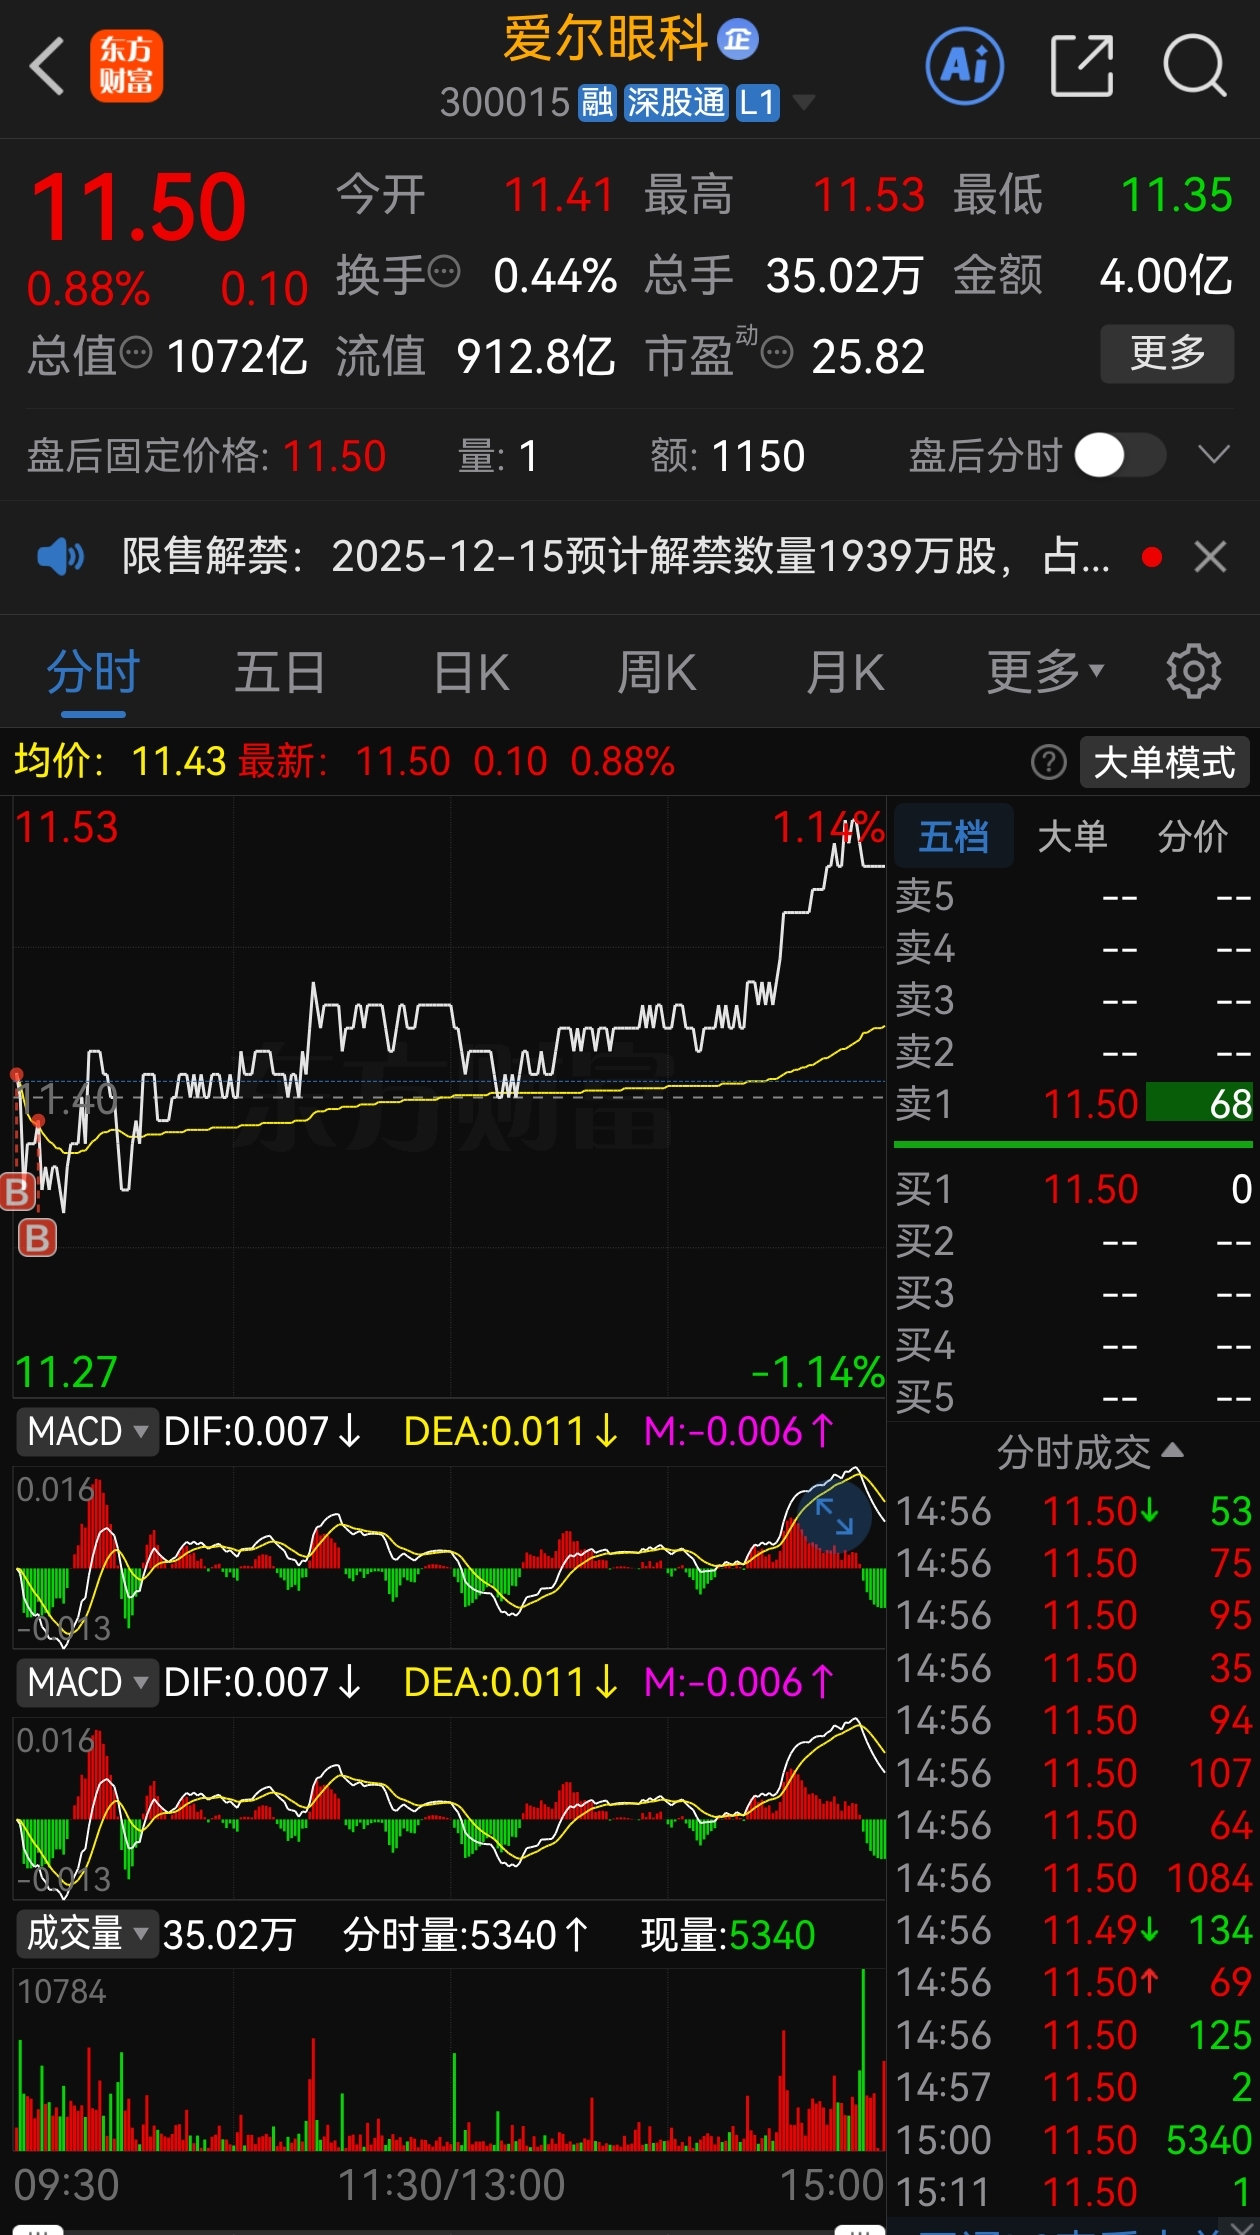
Task: Enable 大单模式 button
Action: click(x=1165, y=763)
